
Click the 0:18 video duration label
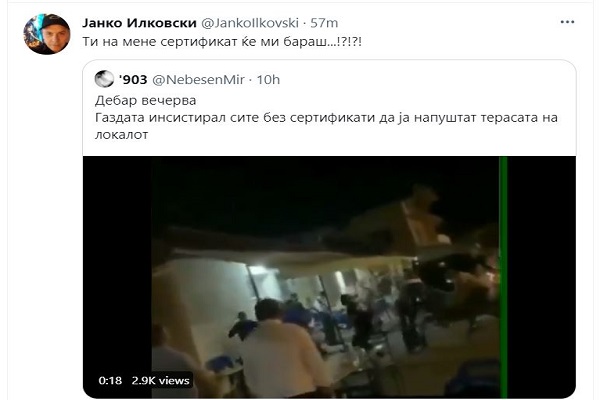[110, 380]
